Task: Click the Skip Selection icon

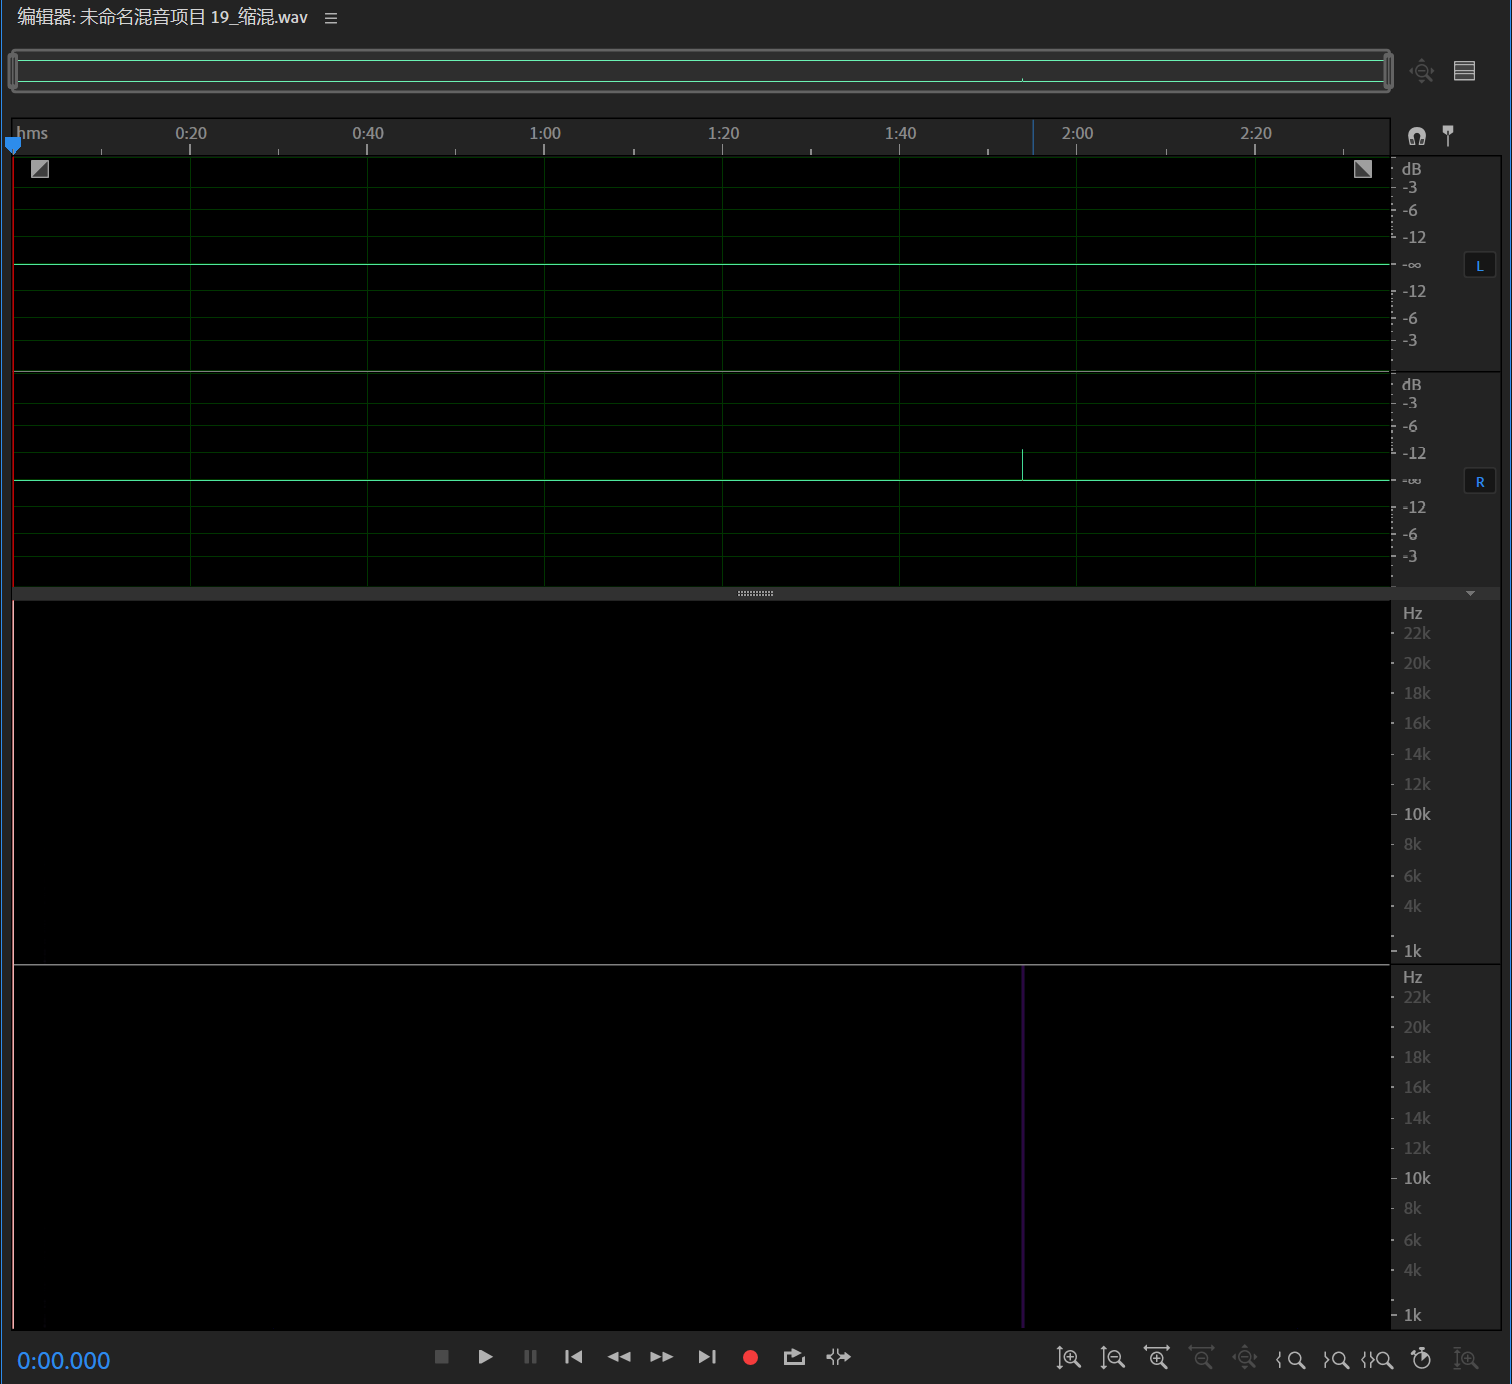Action: tap(838, 1357)
